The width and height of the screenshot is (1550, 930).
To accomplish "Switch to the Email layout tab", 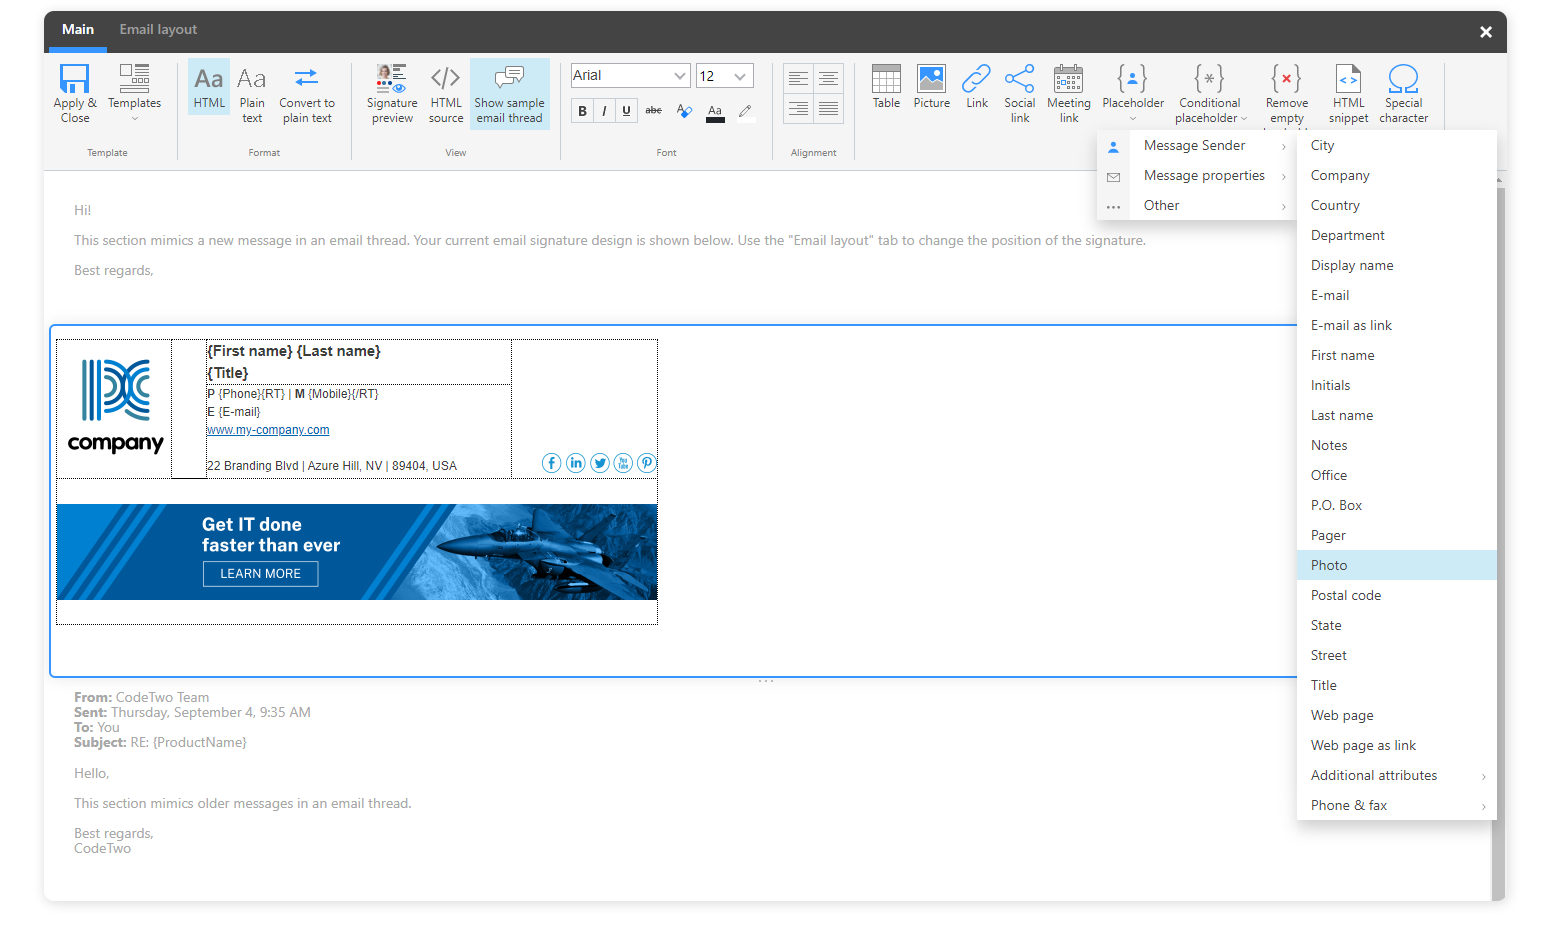I will pos(157,29).
